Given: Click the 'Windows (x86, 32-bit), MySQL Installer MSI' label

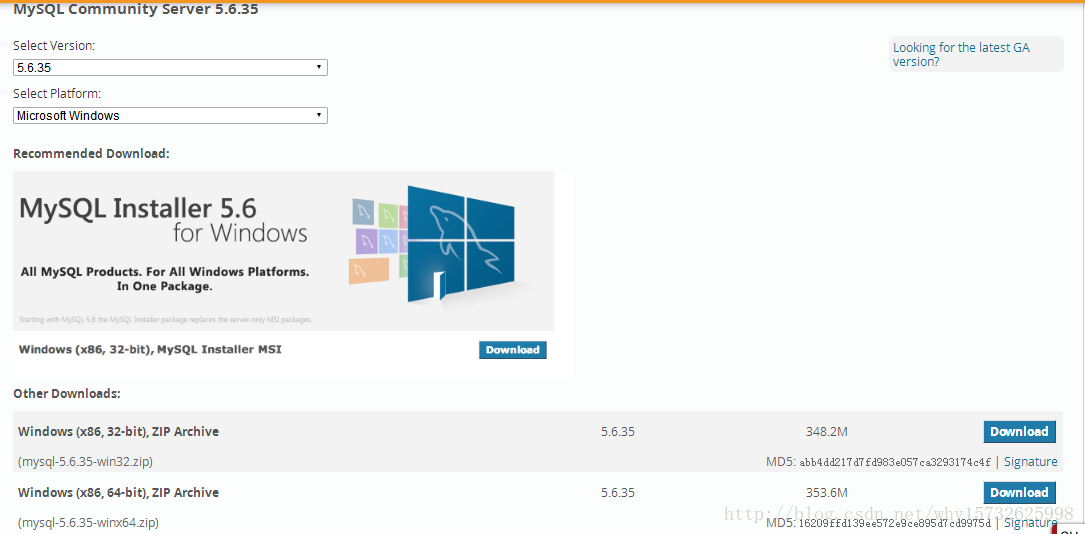Looking at the screenshot, I should click(x=150, y=349).
